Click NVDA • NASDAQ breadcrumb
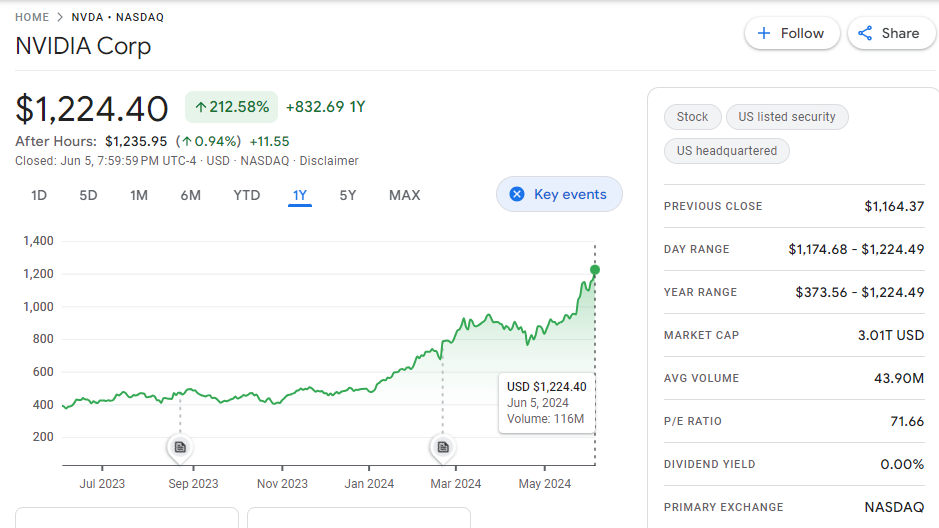The width and height of the screenshot is (939, 528). coord(117,17)
